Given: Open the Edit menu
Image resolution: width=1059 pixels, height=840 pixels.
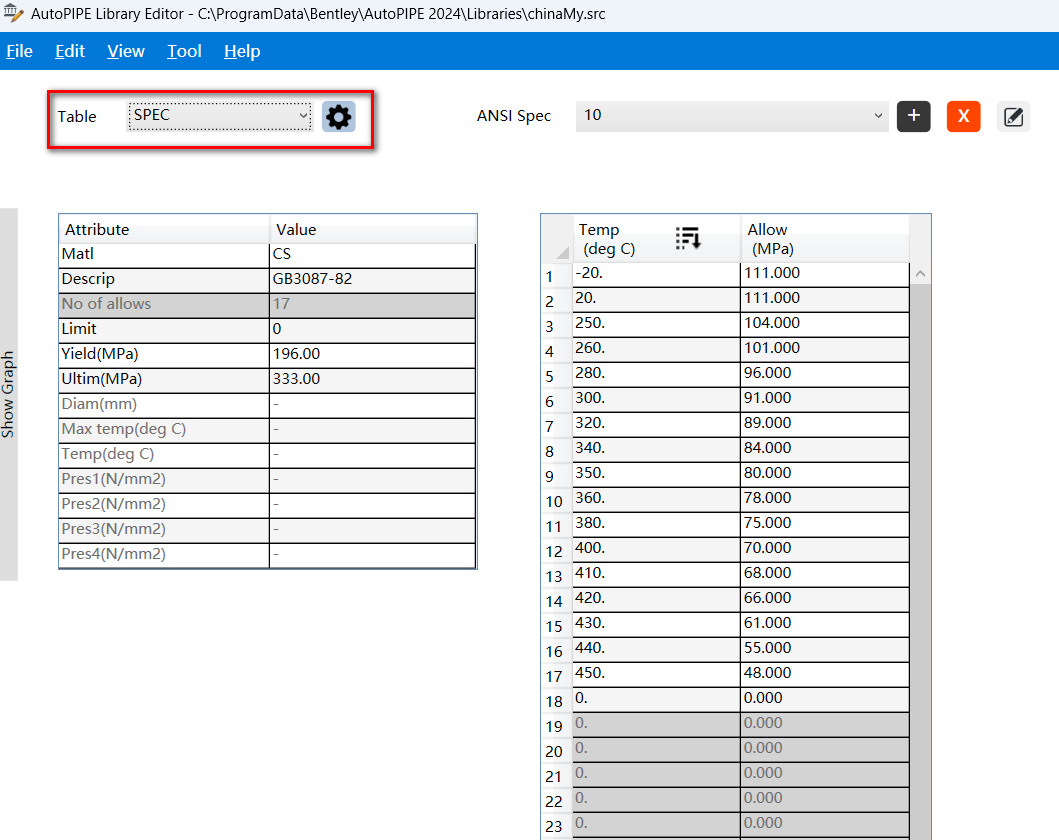Looking at the screenshot, I should pos(70,51).
